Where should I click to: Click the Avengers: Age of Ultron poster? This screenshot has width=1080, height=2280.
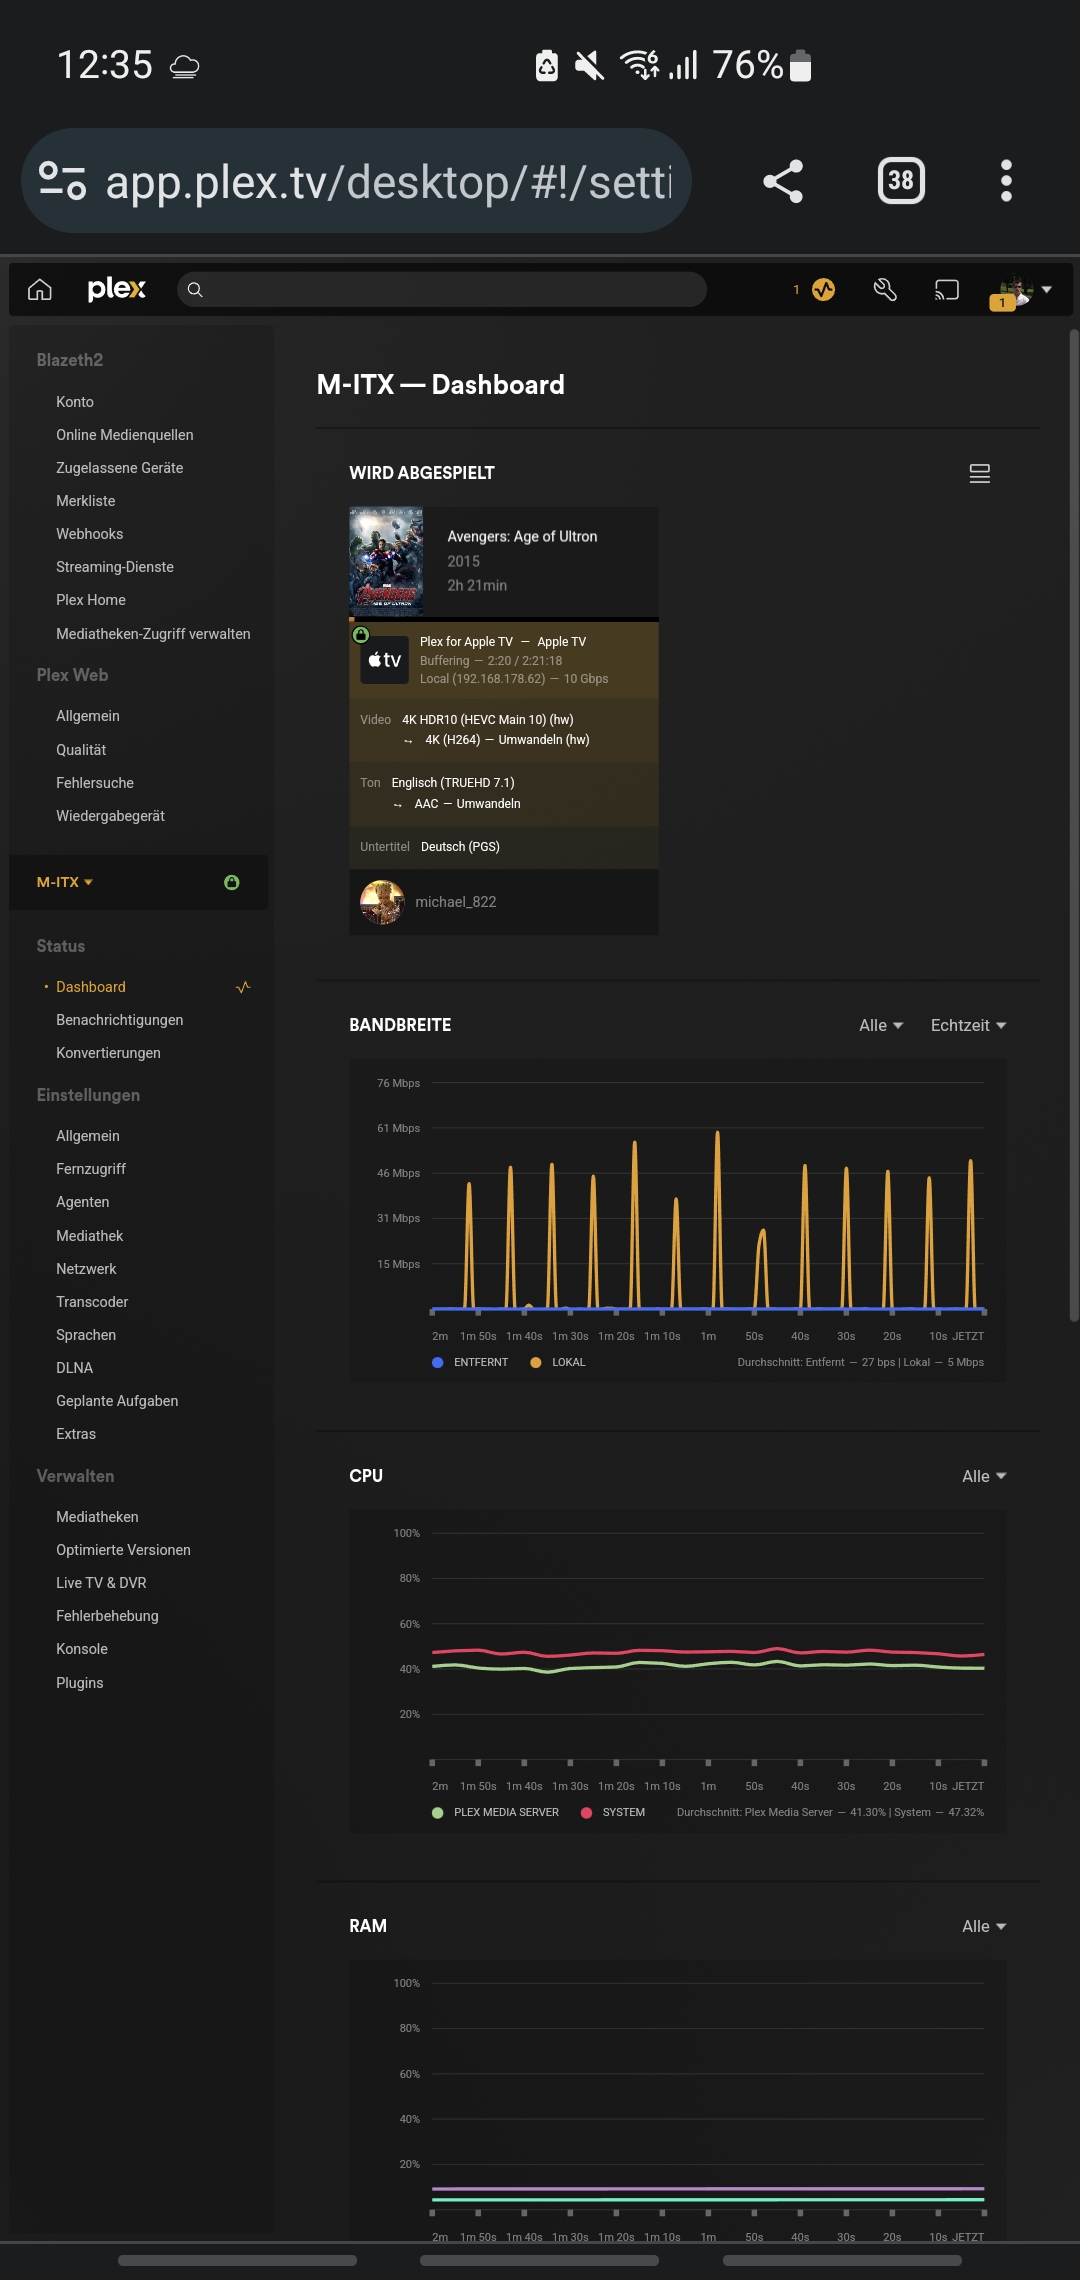tap(386, 562)
